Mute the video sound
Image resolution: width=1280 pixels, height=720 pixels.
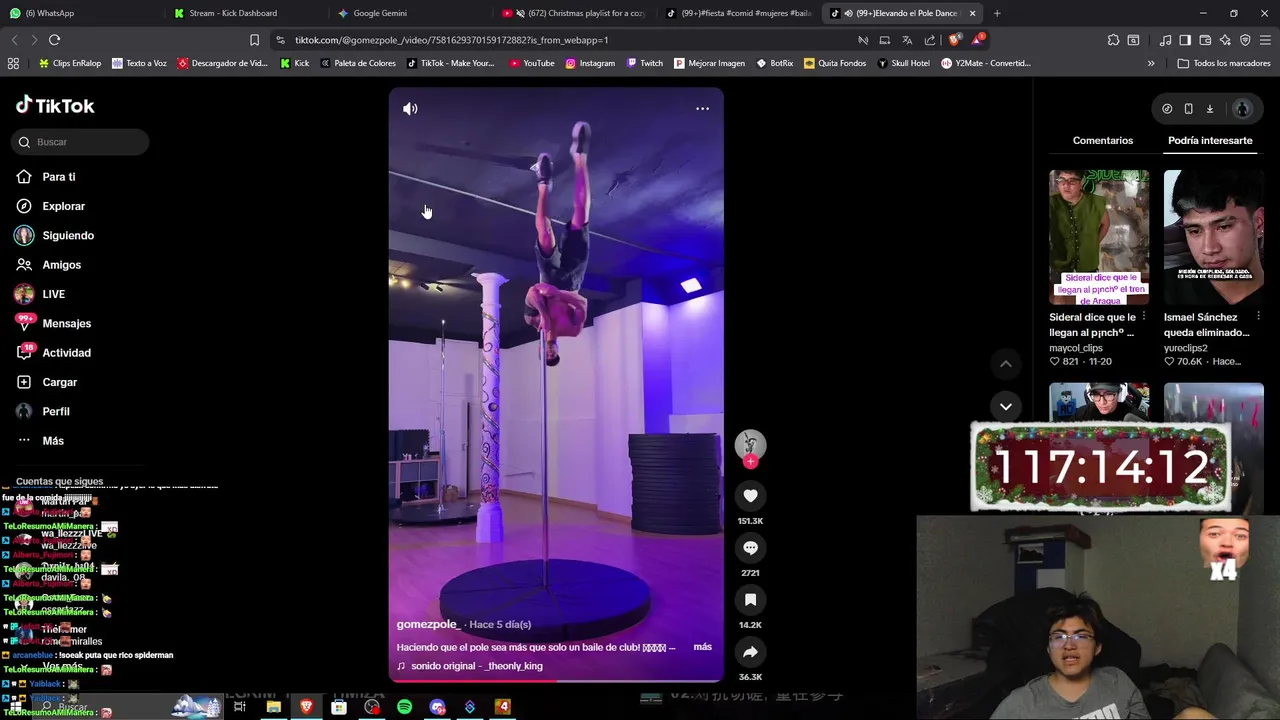(x=410, y=108)
